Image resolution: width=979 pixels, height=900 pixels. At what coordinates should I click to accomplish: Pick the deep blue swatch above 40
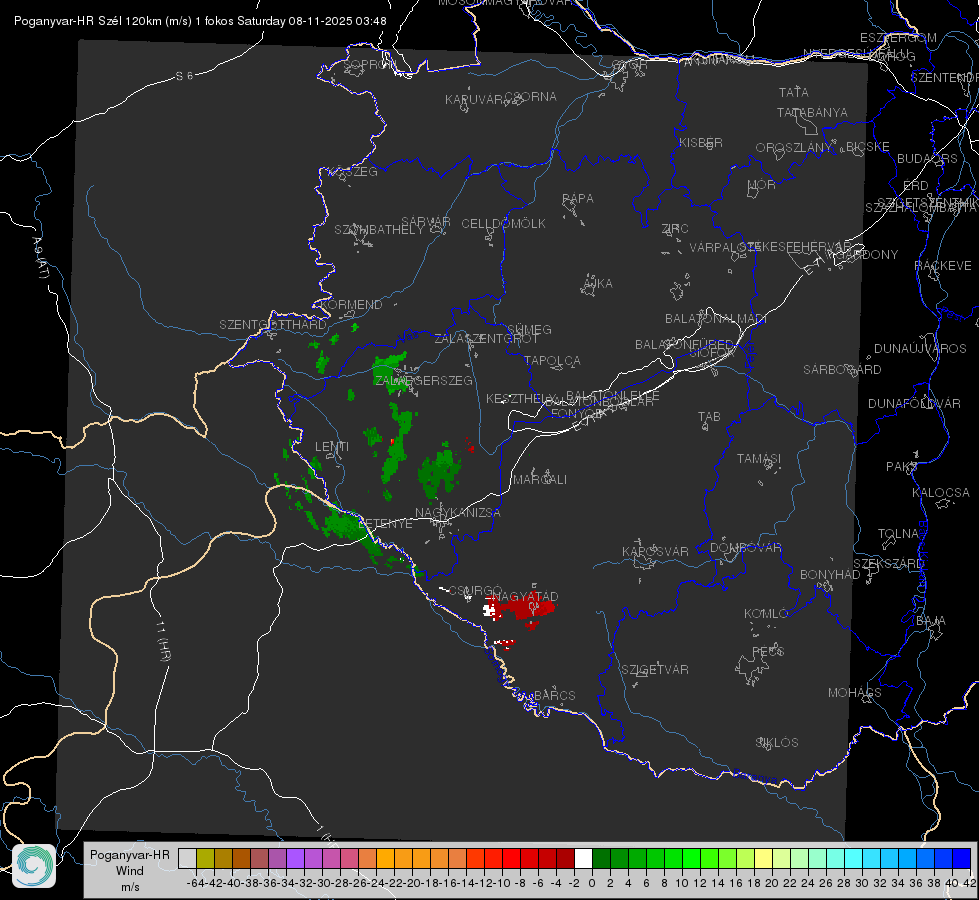pyautogui.click(x=962, y=858)
